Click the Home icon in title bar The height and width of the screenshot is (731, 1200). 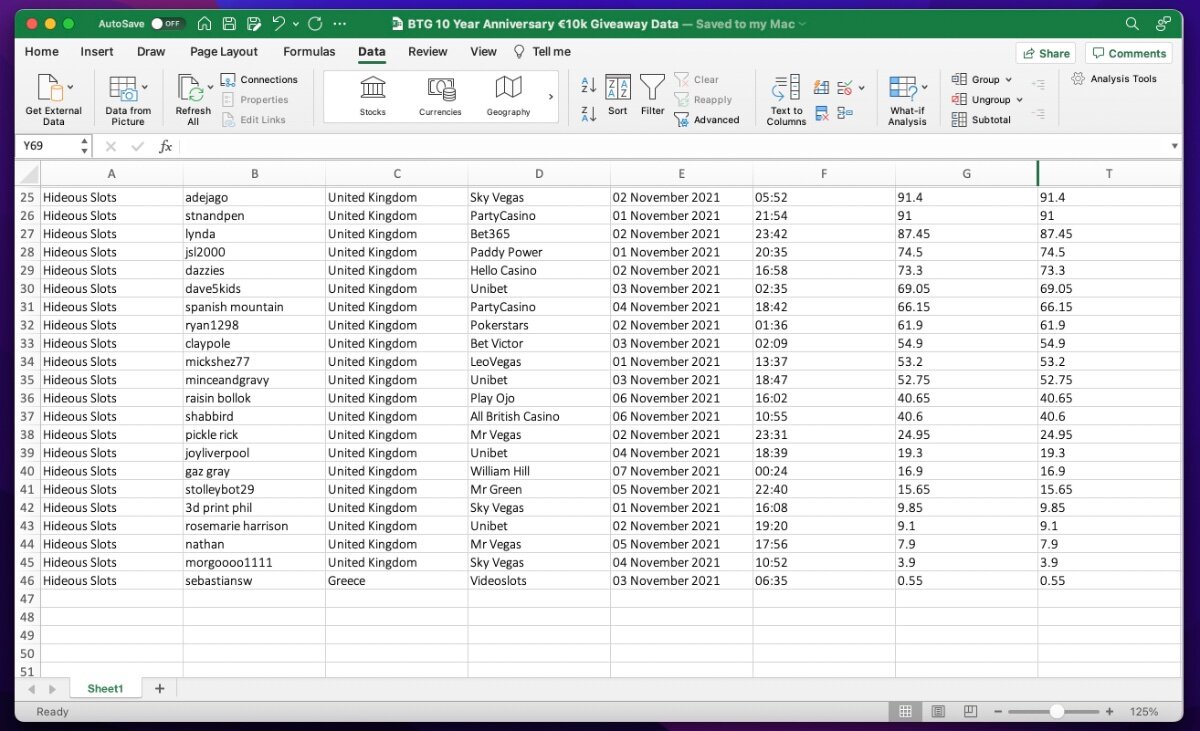(x=205, y=23)
